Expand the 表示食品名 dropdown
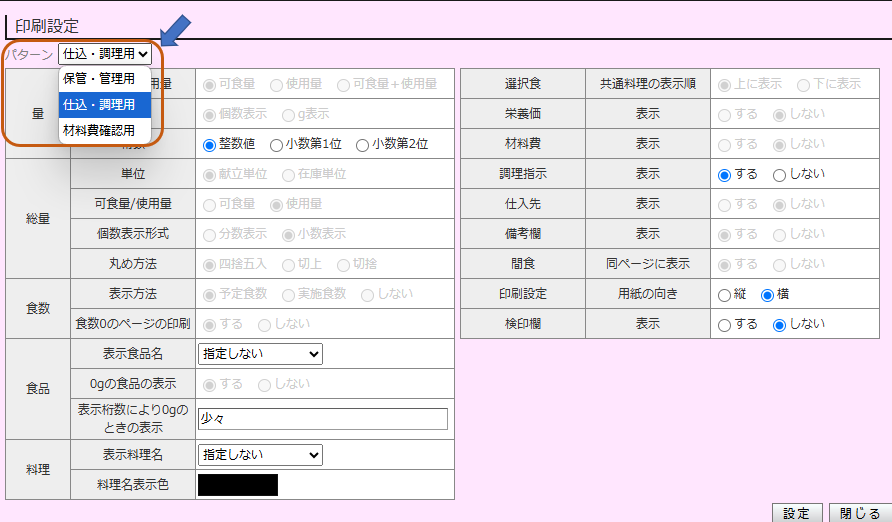 260,354
